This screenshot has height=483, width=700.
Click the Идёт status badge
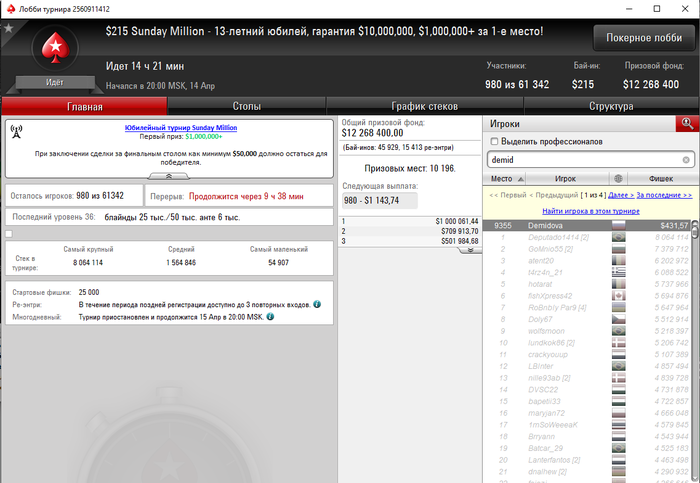55,83
